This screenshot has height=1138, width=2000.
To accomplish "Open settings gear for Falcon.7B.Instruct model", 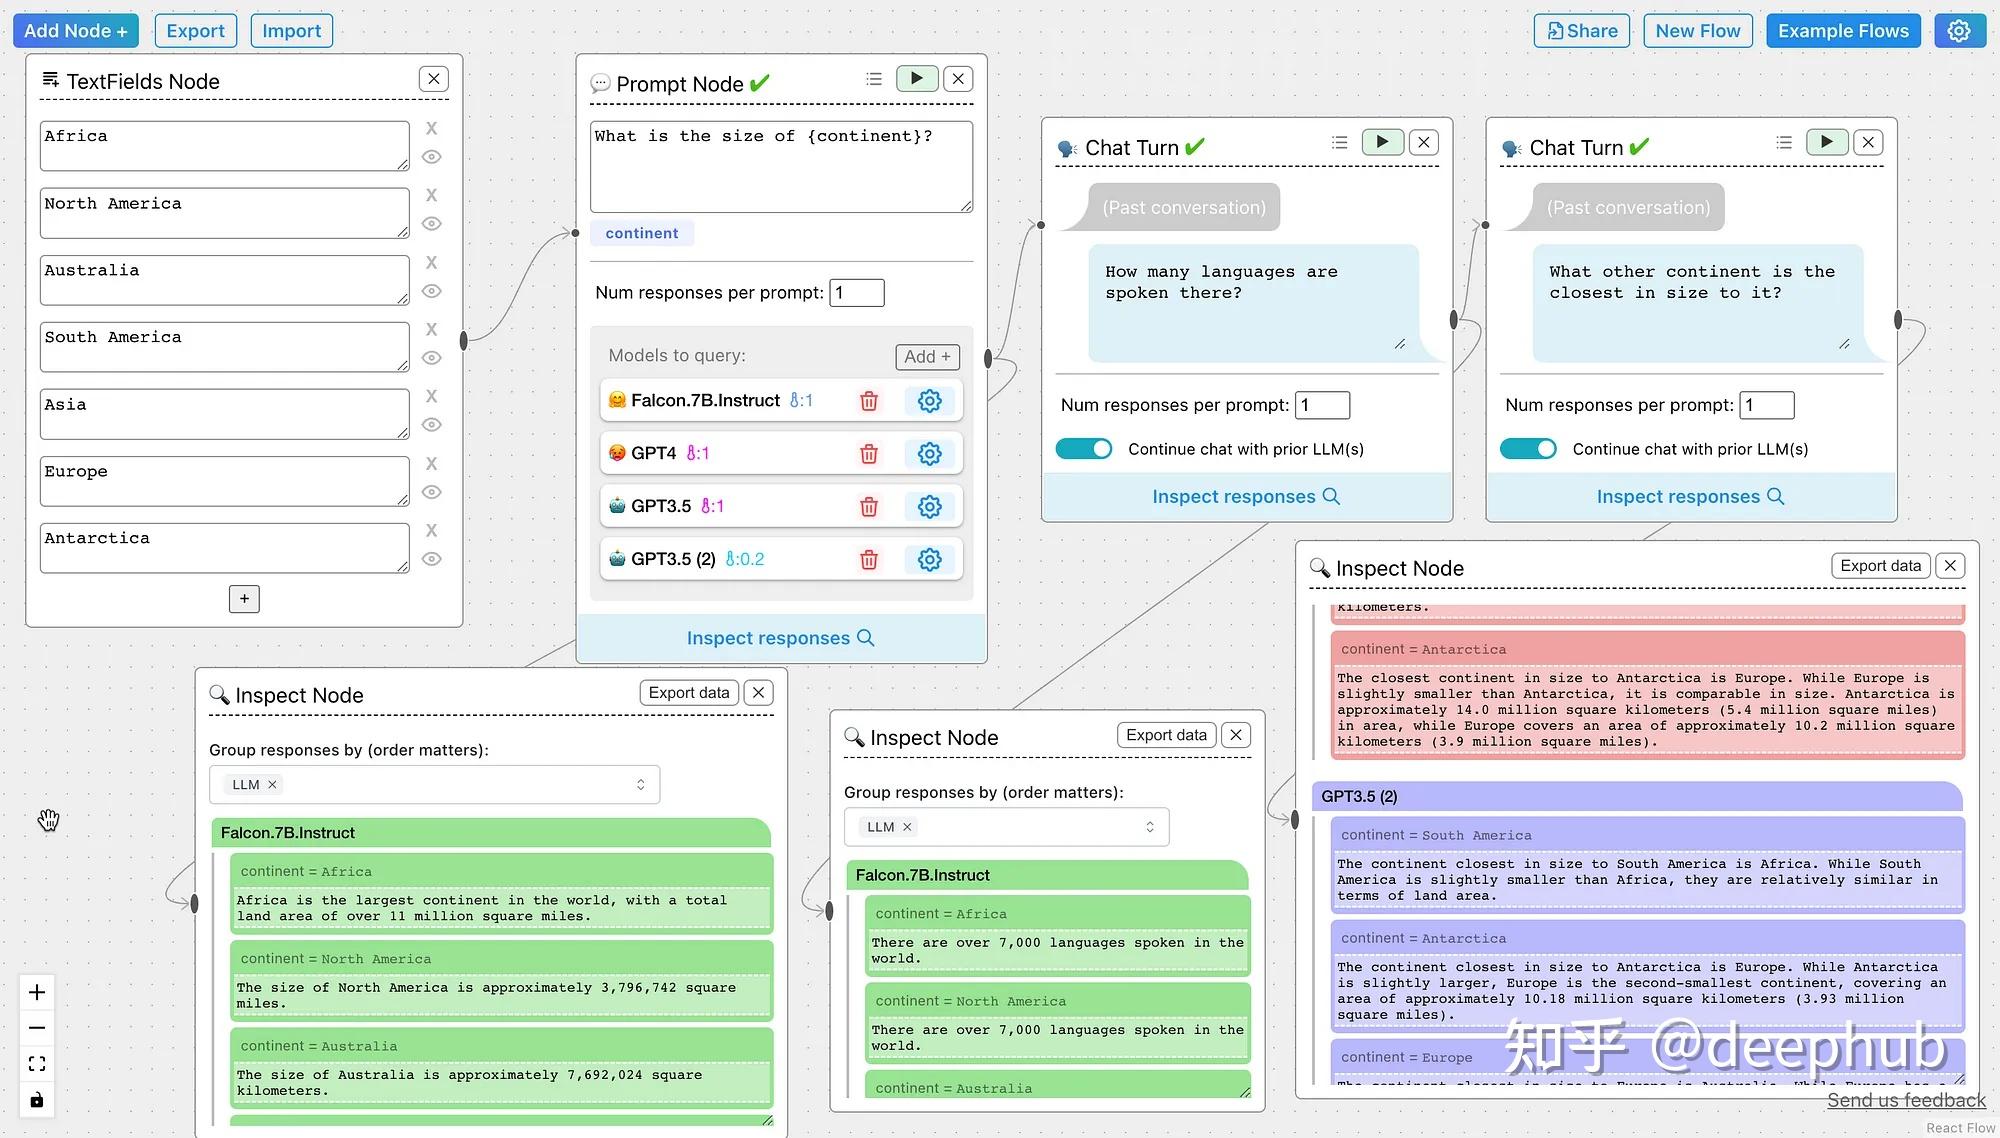I will [x=929, y=401].
